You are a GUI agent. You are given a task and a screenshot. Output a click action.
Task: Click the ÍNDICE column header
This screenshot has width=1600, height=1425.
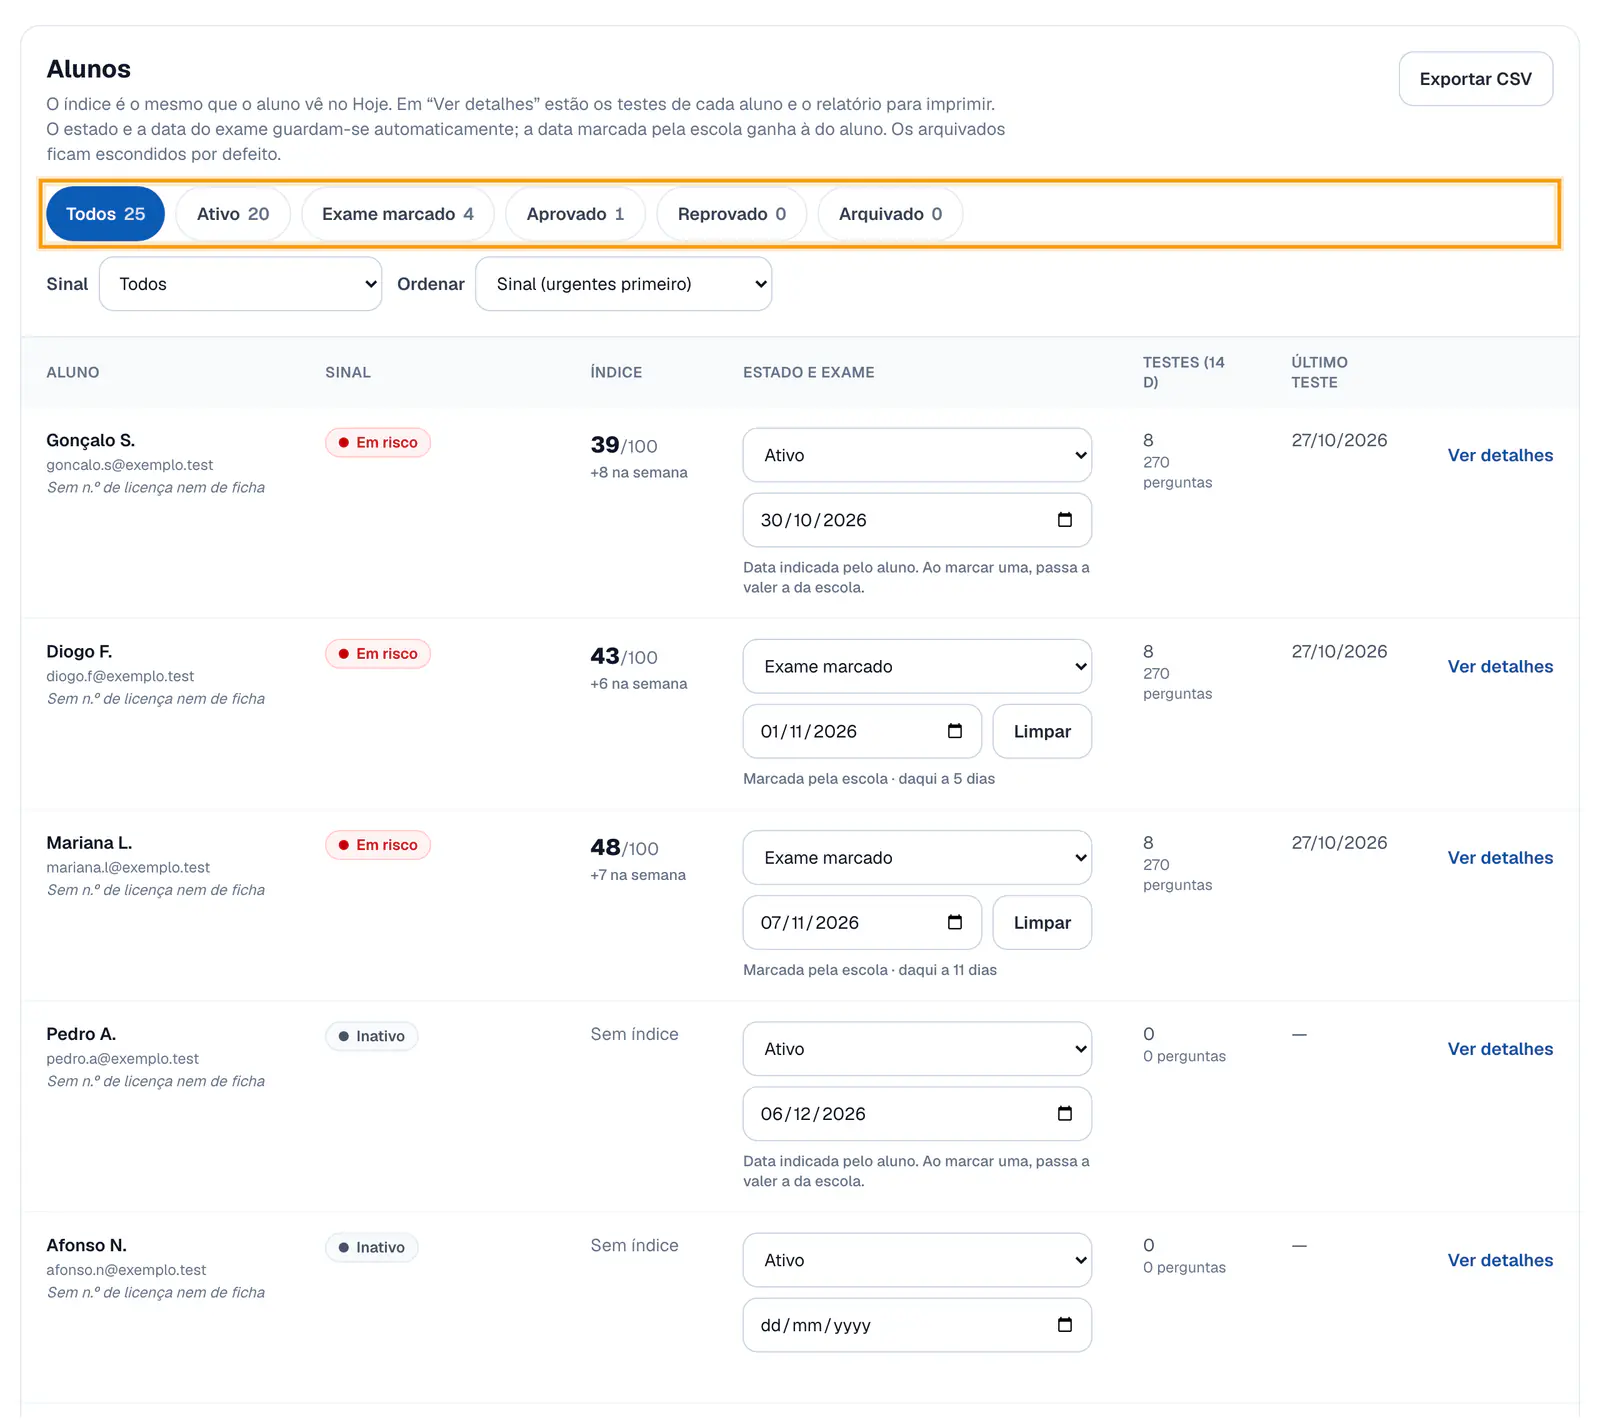click(x=616, y=372)
